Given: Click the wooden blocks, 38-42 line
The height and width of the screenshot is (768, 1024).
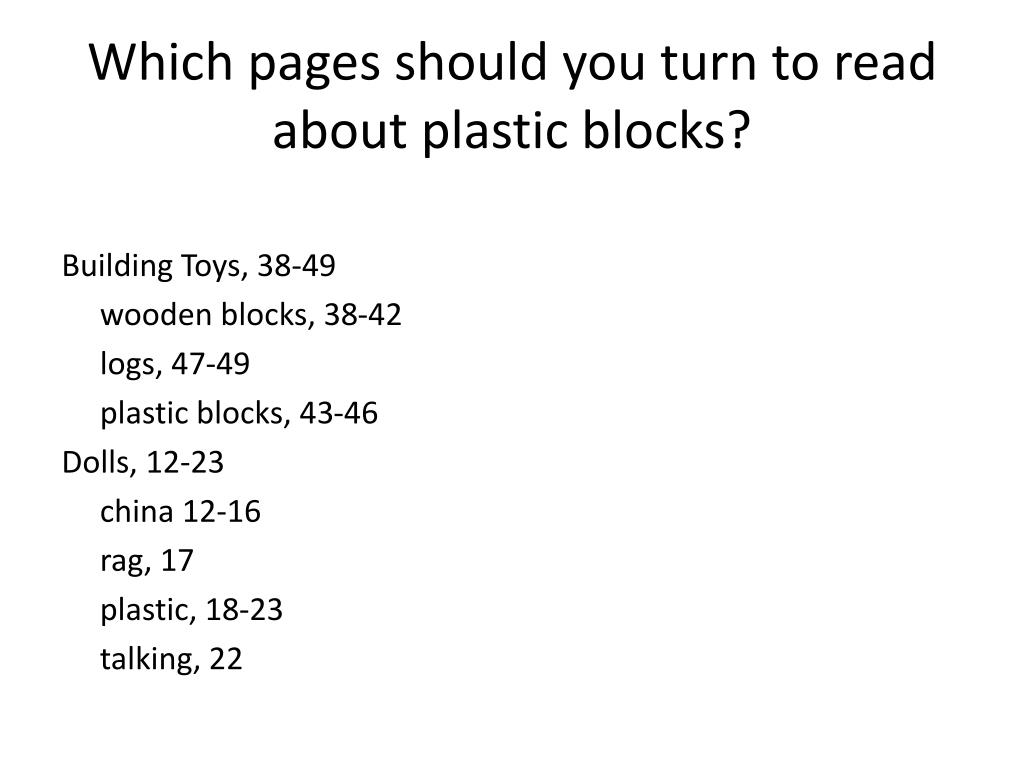Looking at the screenshot, I should (x=251, y=315).
